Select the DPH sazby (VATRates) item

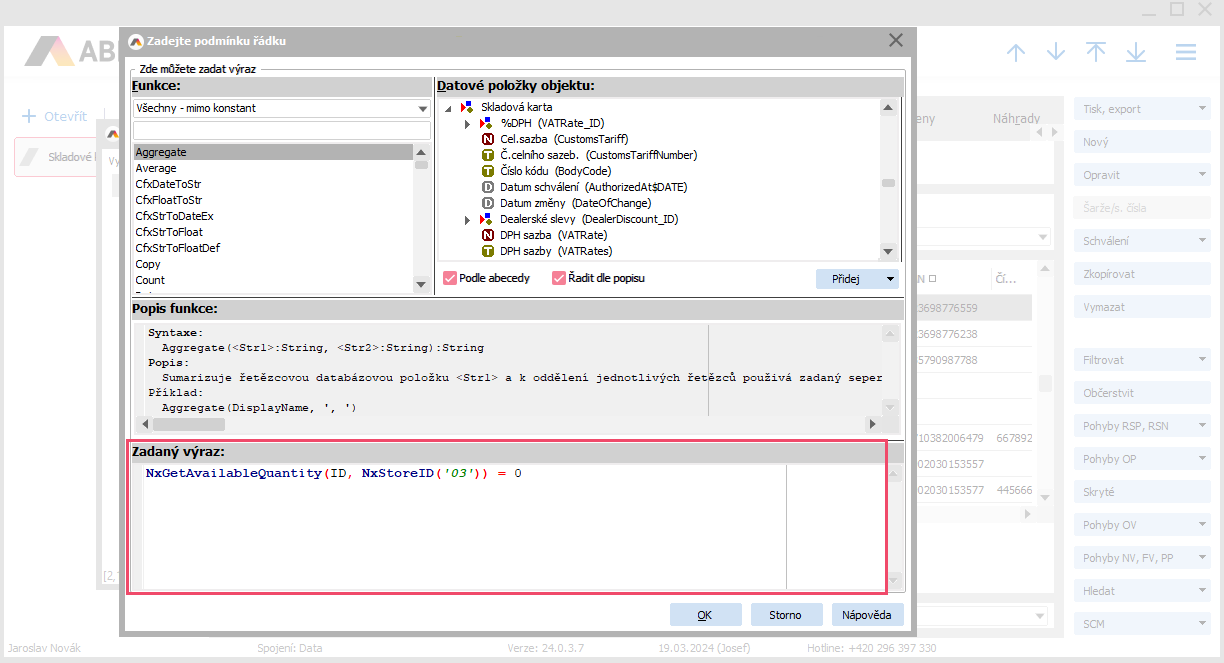(x=556, y=251)
